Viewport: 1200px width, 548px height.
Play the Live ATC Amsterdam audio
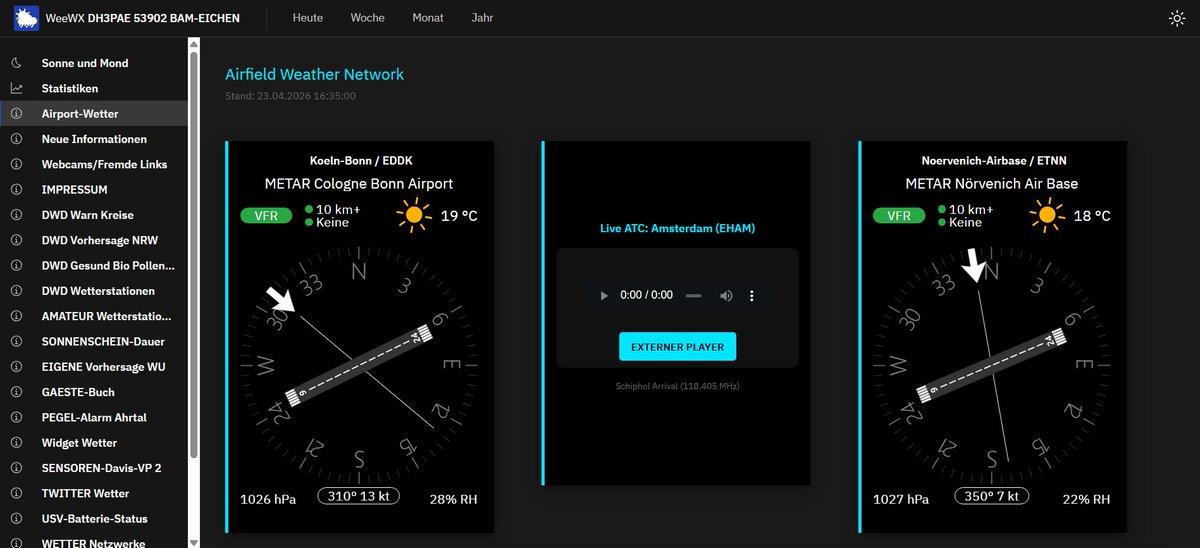tap(603, 296)
